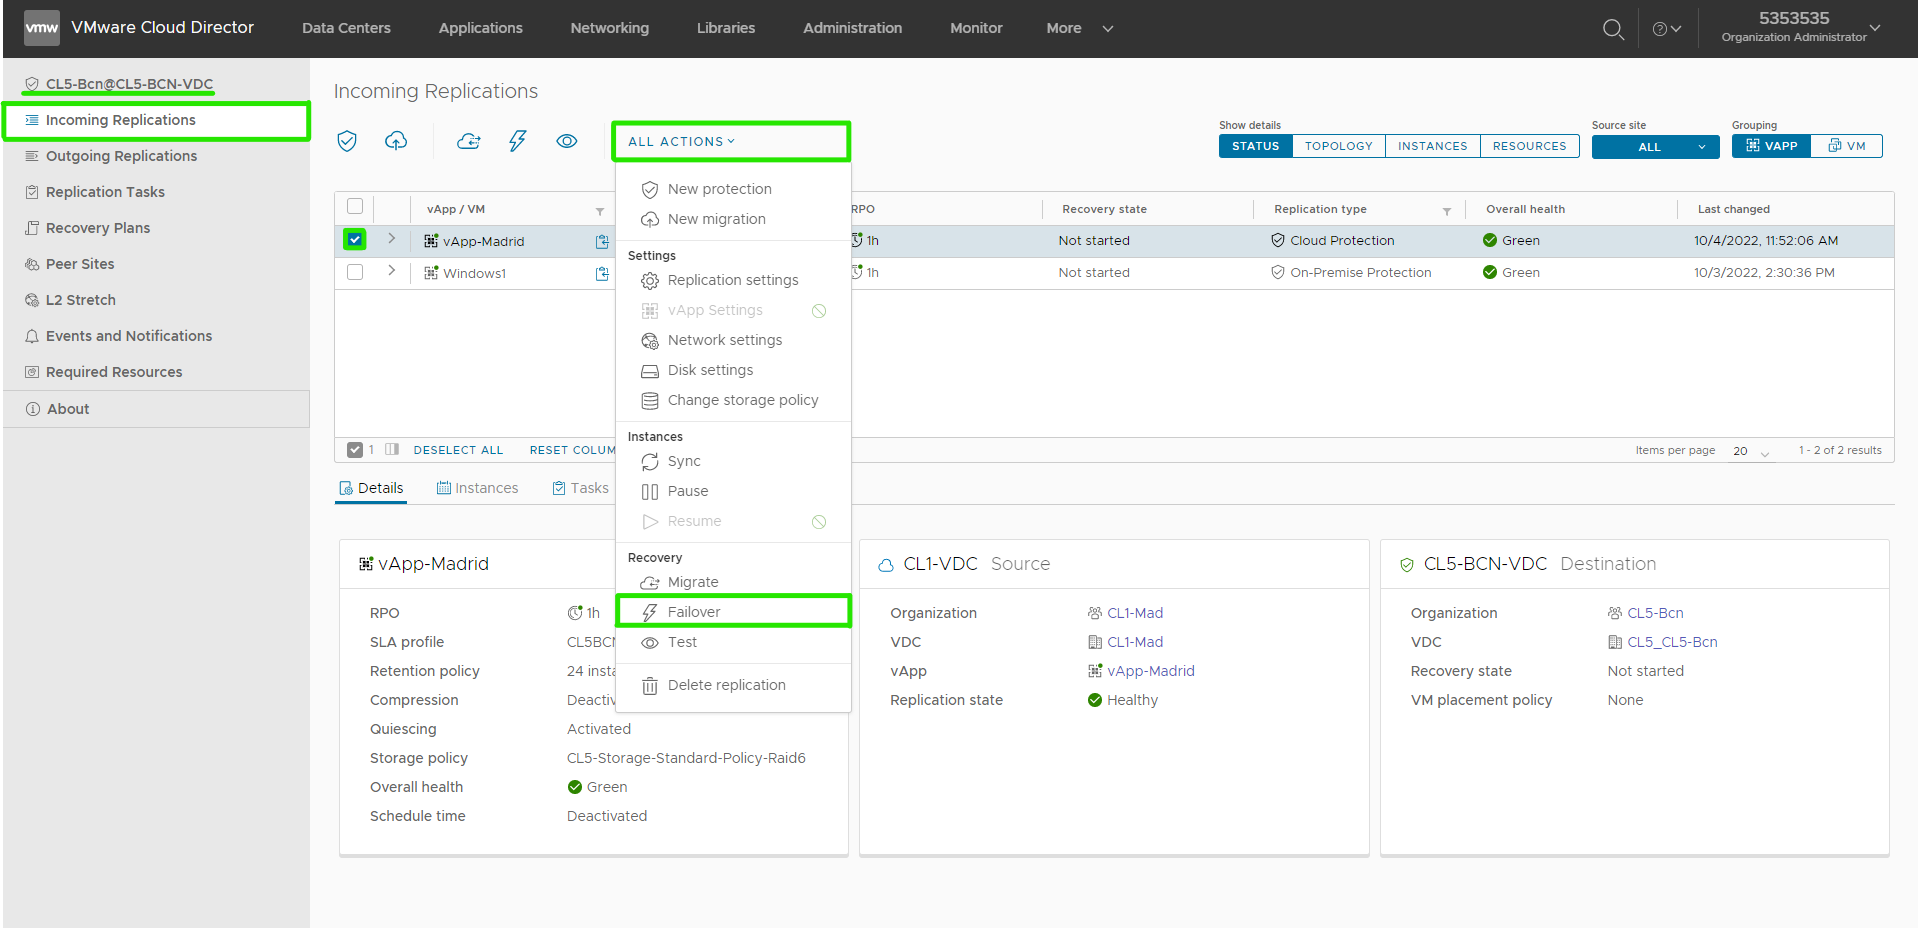This screenshot has height=928, width=1918.
Task: Click the shield New protection toolbar icon
Action: [x=347, y=141]
